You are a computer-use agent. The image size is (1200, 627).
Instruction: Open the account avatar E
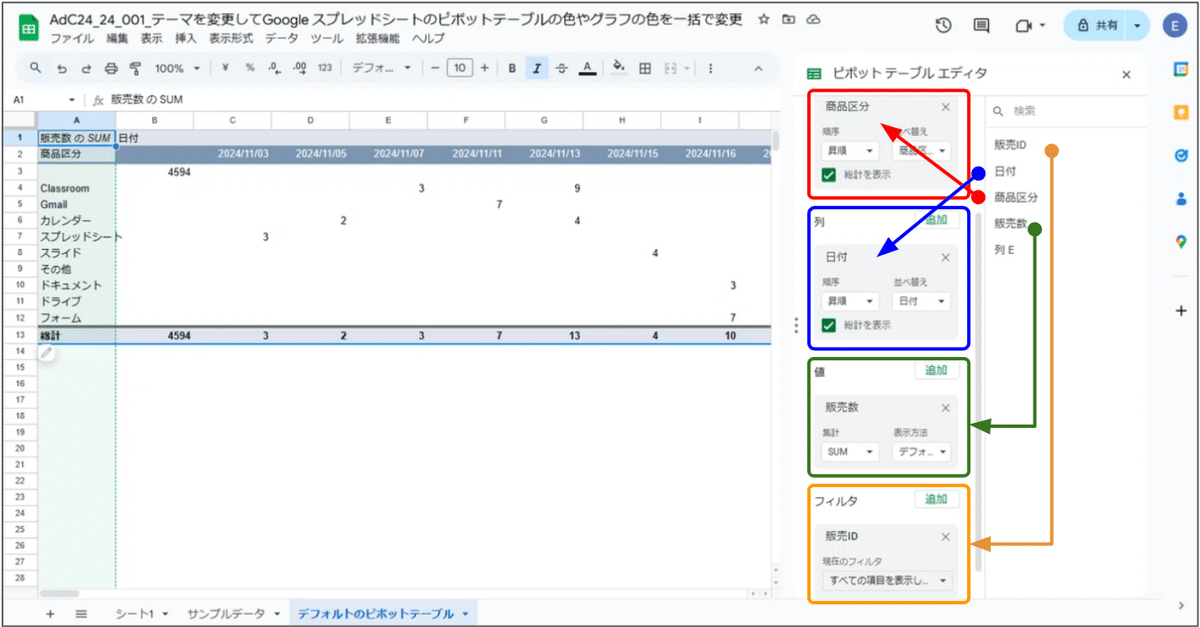pos(1174,26)
